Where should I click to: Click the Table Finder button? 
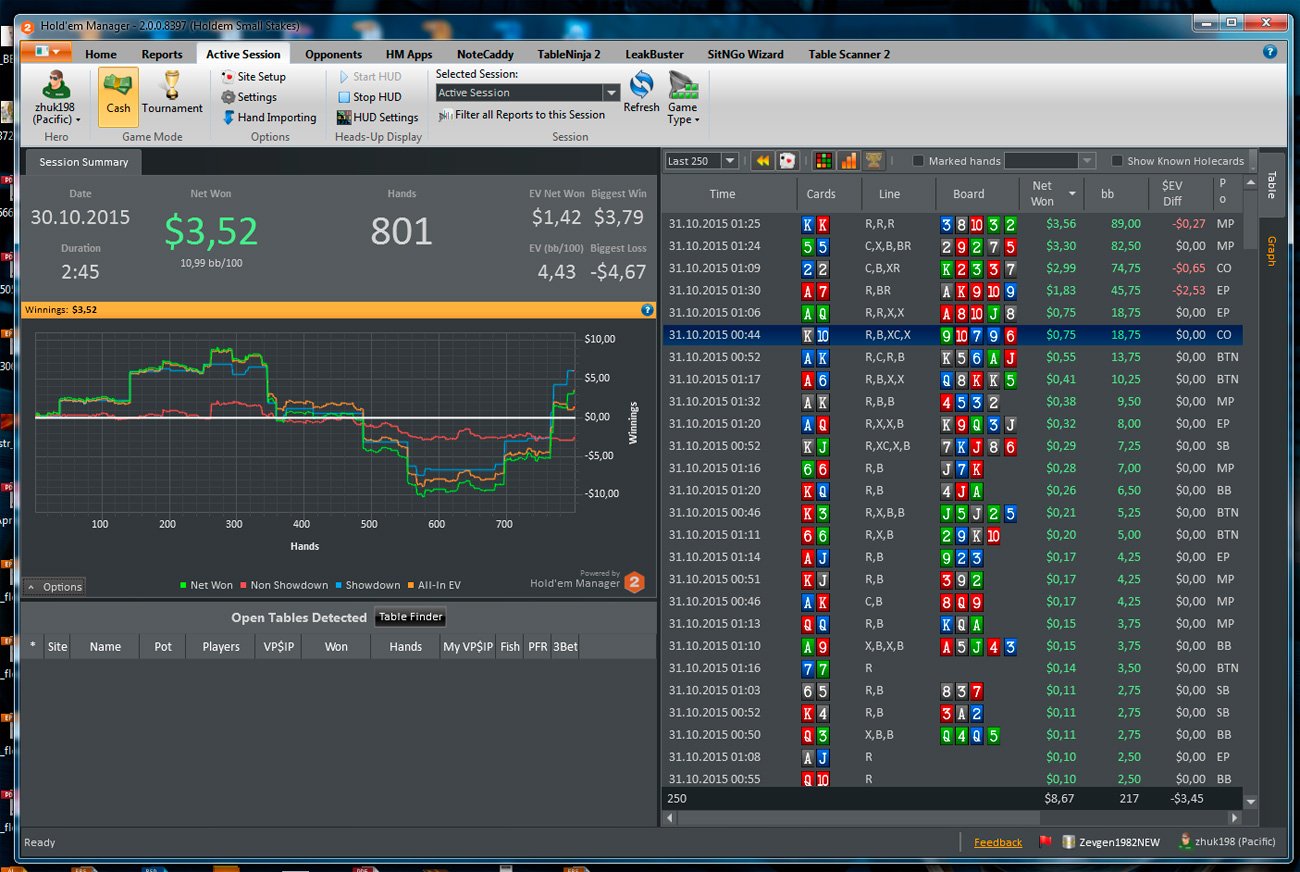click(411, 617)
